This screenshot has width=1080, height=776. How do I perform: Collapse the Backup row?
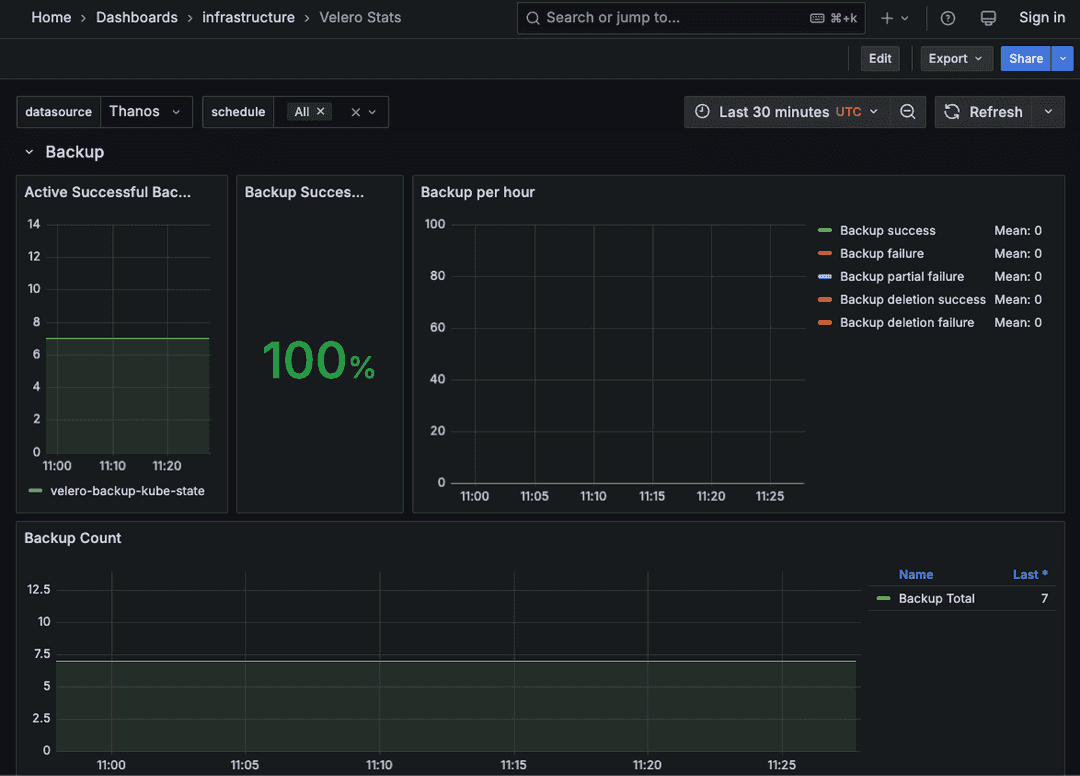pyautogui.click(x=29, y=152)
